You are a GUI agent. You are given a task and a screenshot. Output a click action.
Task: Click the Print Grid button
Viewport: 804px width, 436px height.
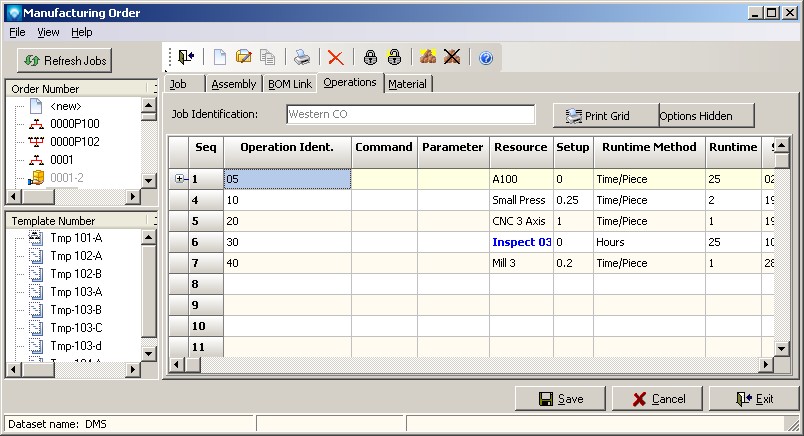click(x=605, y=116)
